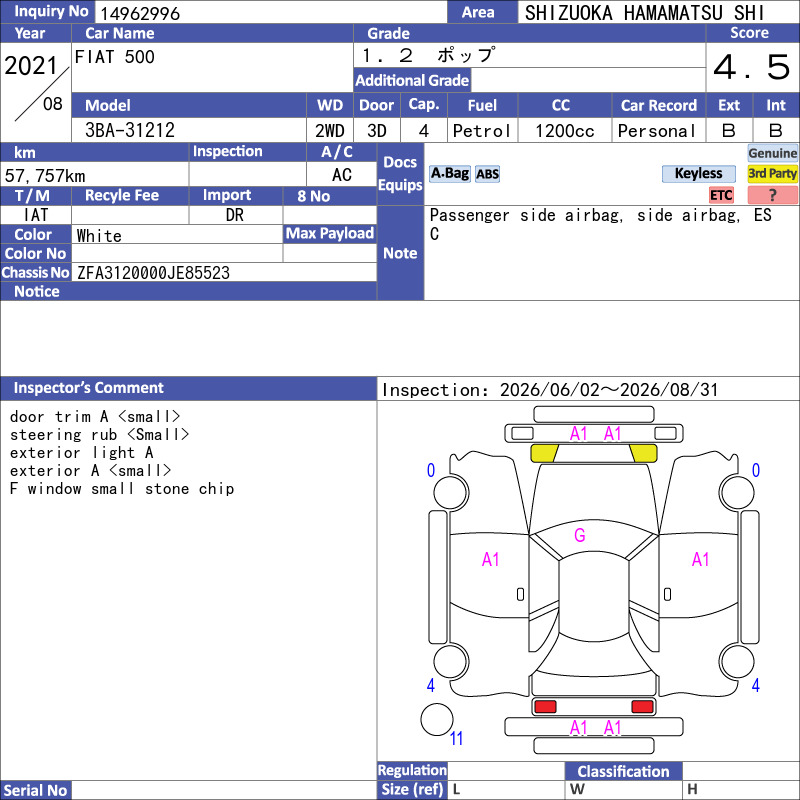This screenshot has height=800, width=800.
Task: Click the Inspector's Comment header
Action: [88, 388]
